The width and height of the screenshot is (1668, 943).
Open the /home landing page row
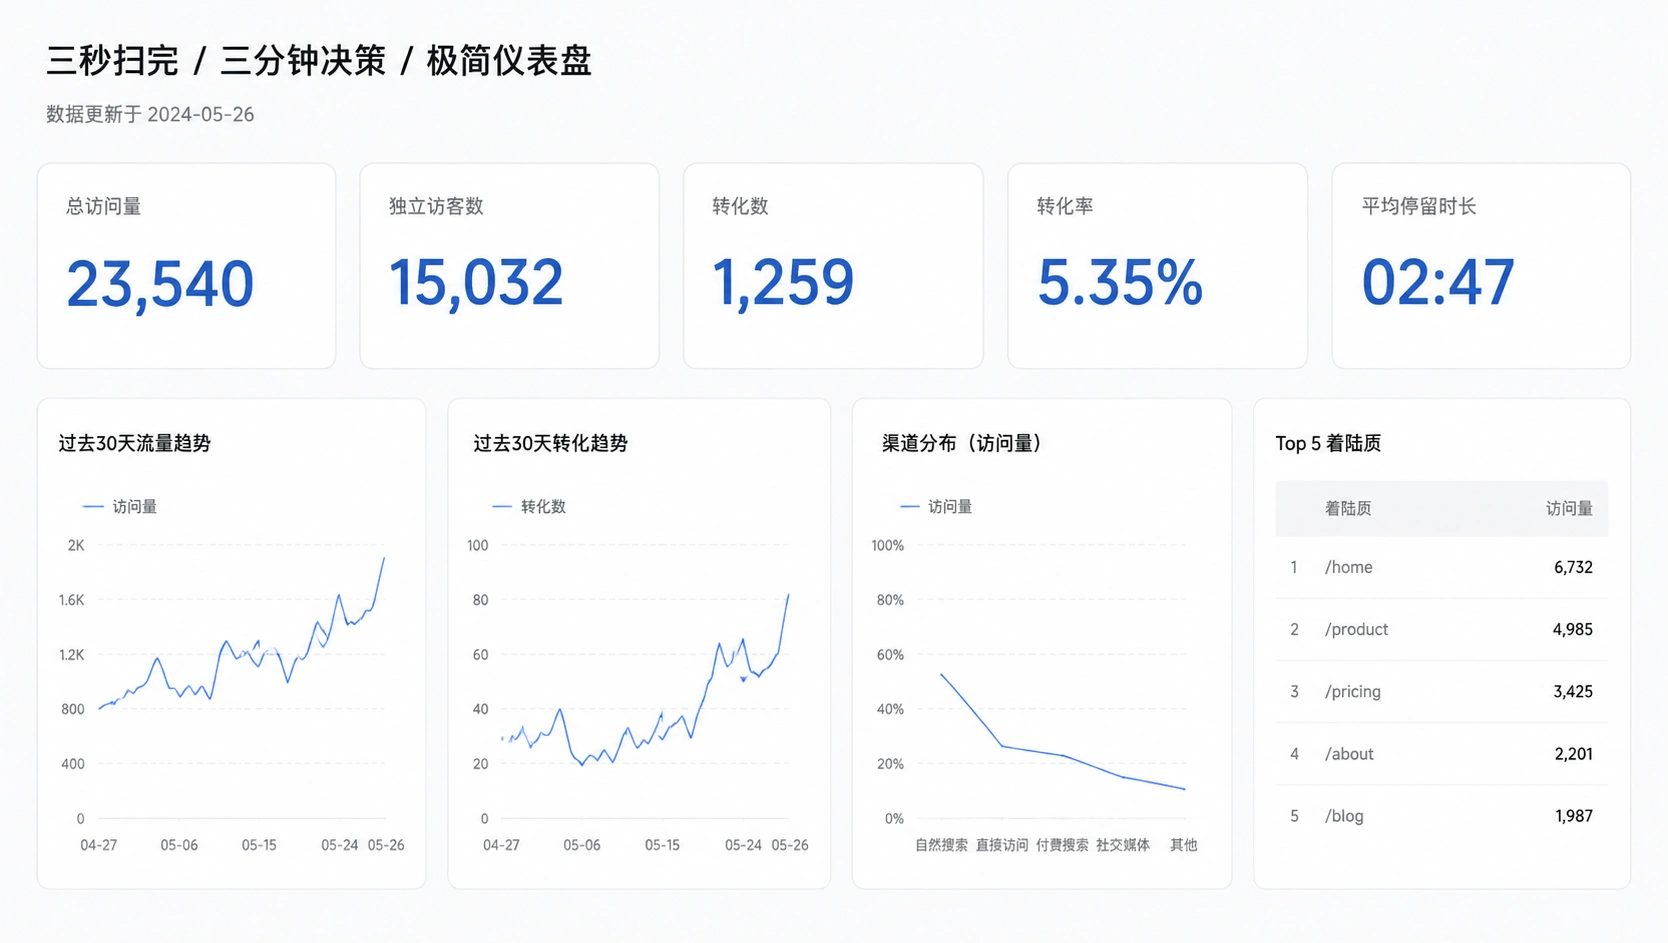click(x=1441, y=567)
